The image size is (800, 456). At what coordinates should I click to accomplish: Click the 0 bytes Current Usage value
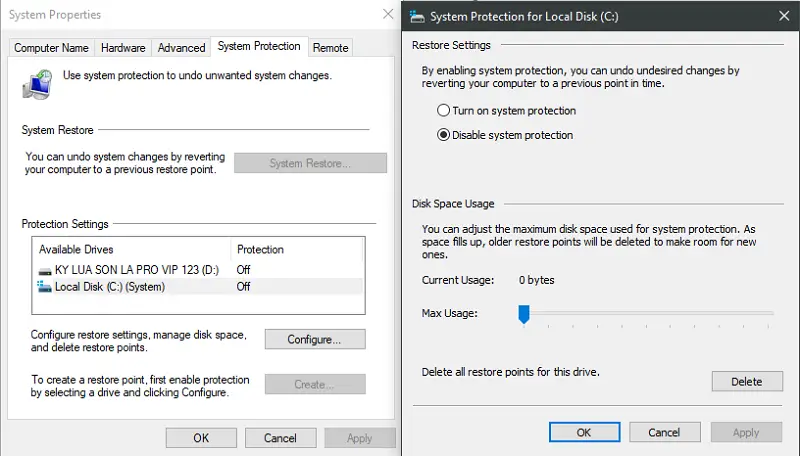(536, 280)
